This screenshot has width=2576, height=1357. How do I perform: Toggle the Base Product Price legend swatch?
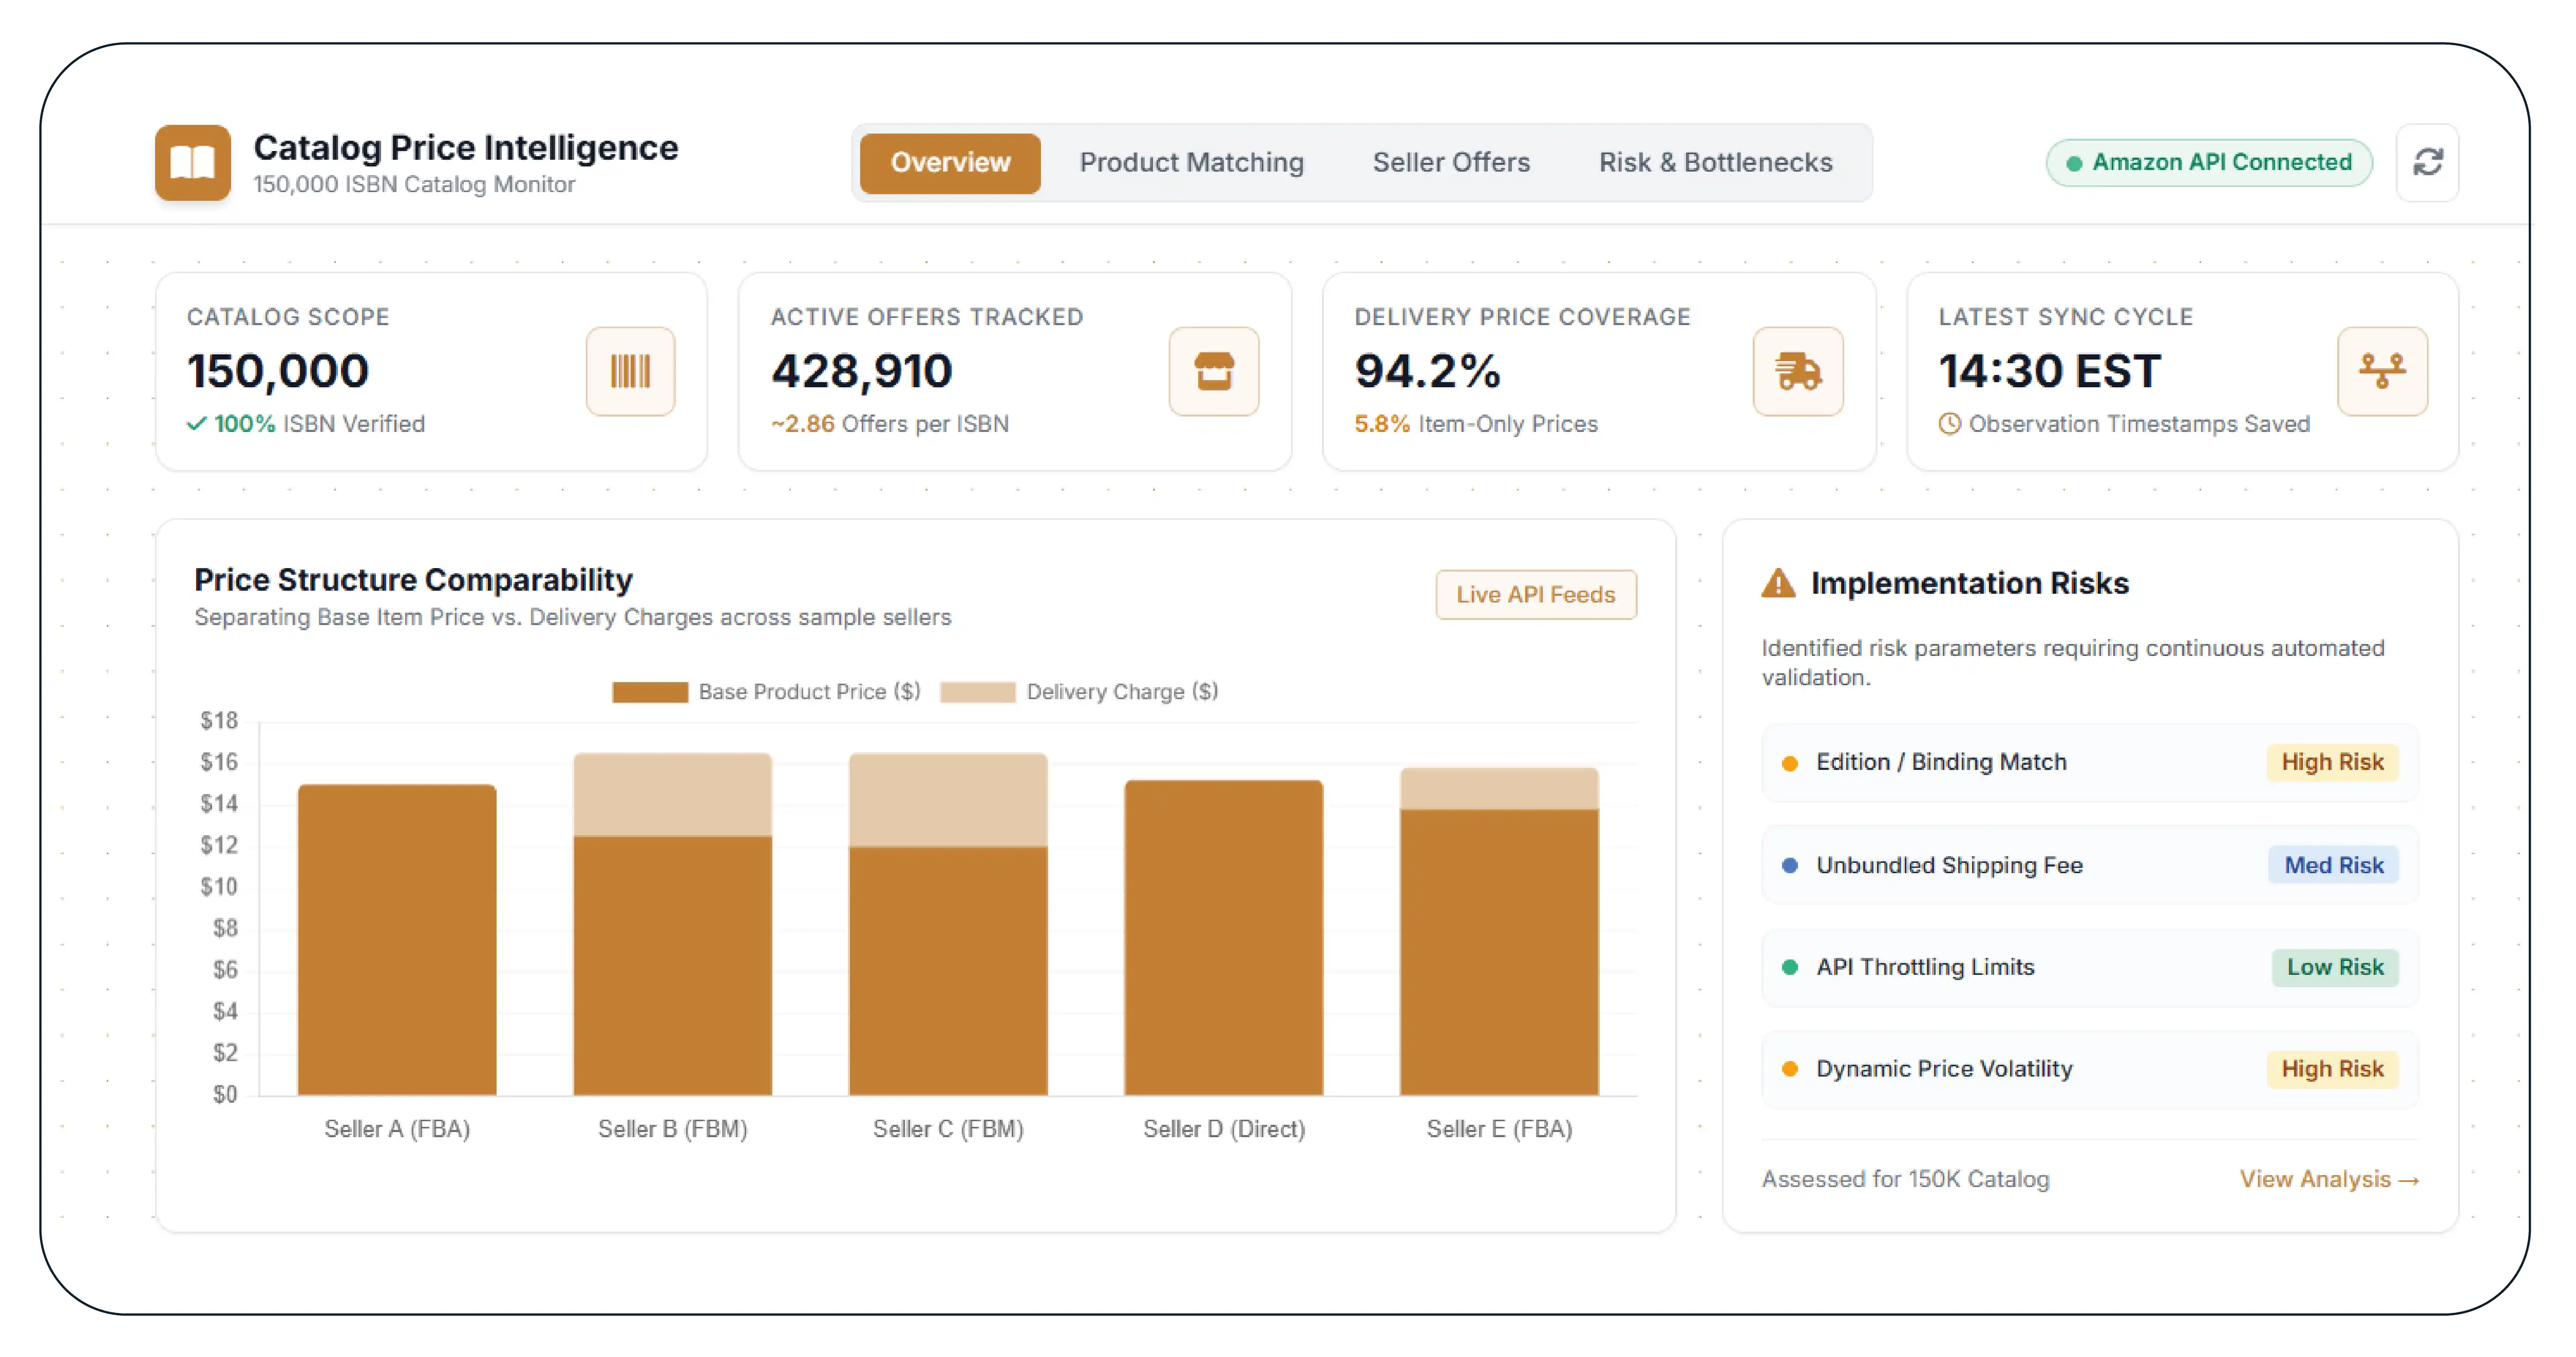(649, 692)
